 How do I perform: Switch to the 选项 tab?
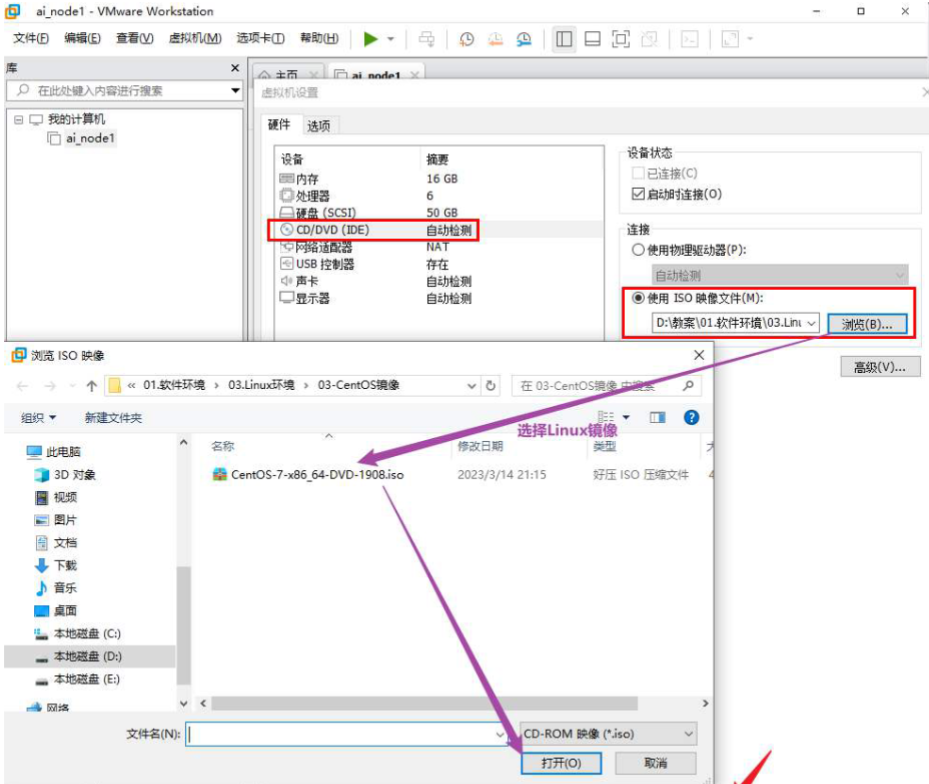coord(319,126)
